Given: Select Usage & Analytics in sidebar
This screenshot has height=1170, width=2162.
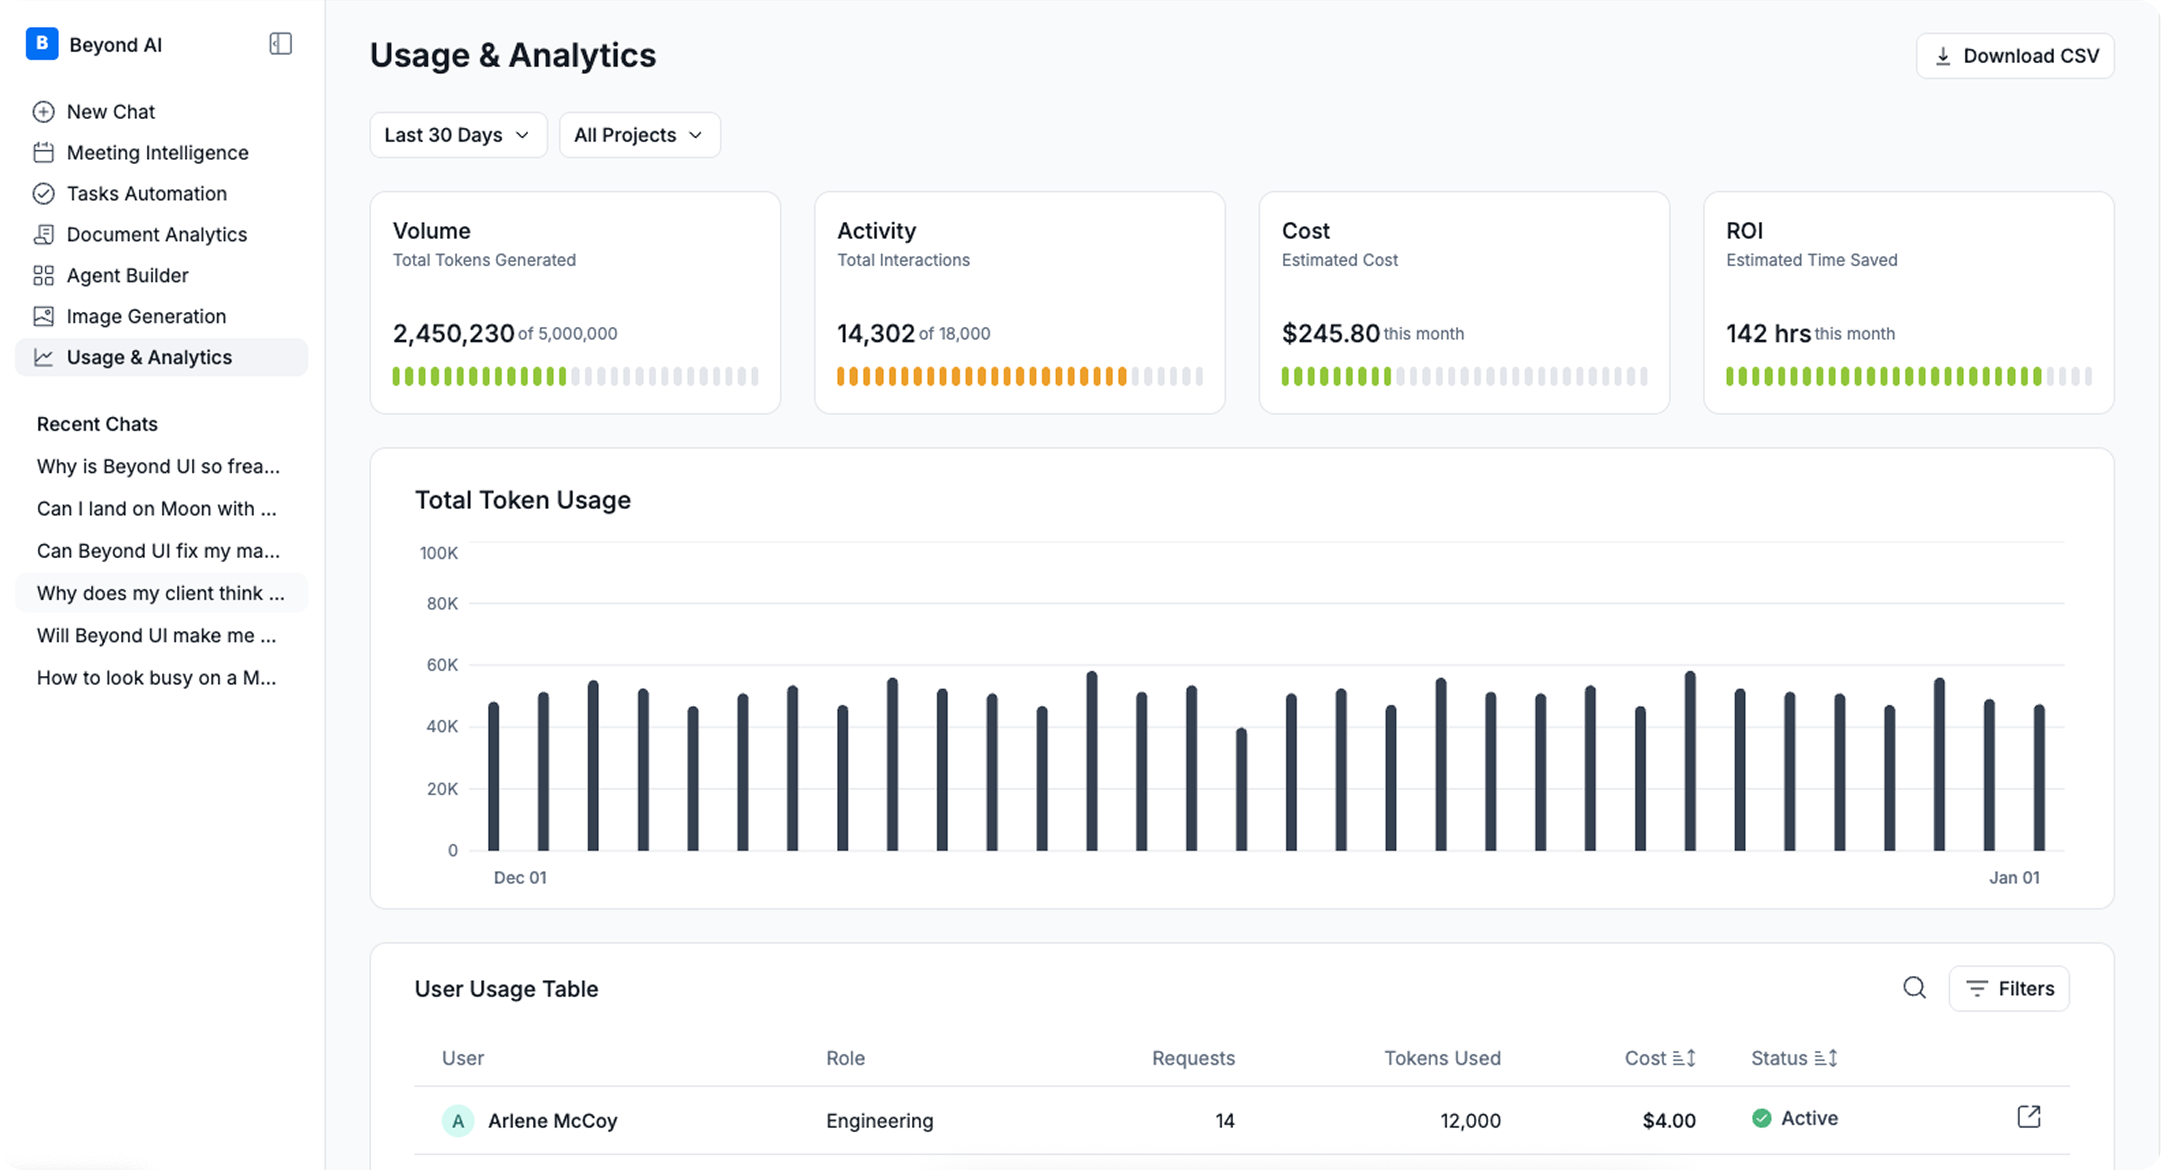Looking at the screenshot, I should 162,358.
